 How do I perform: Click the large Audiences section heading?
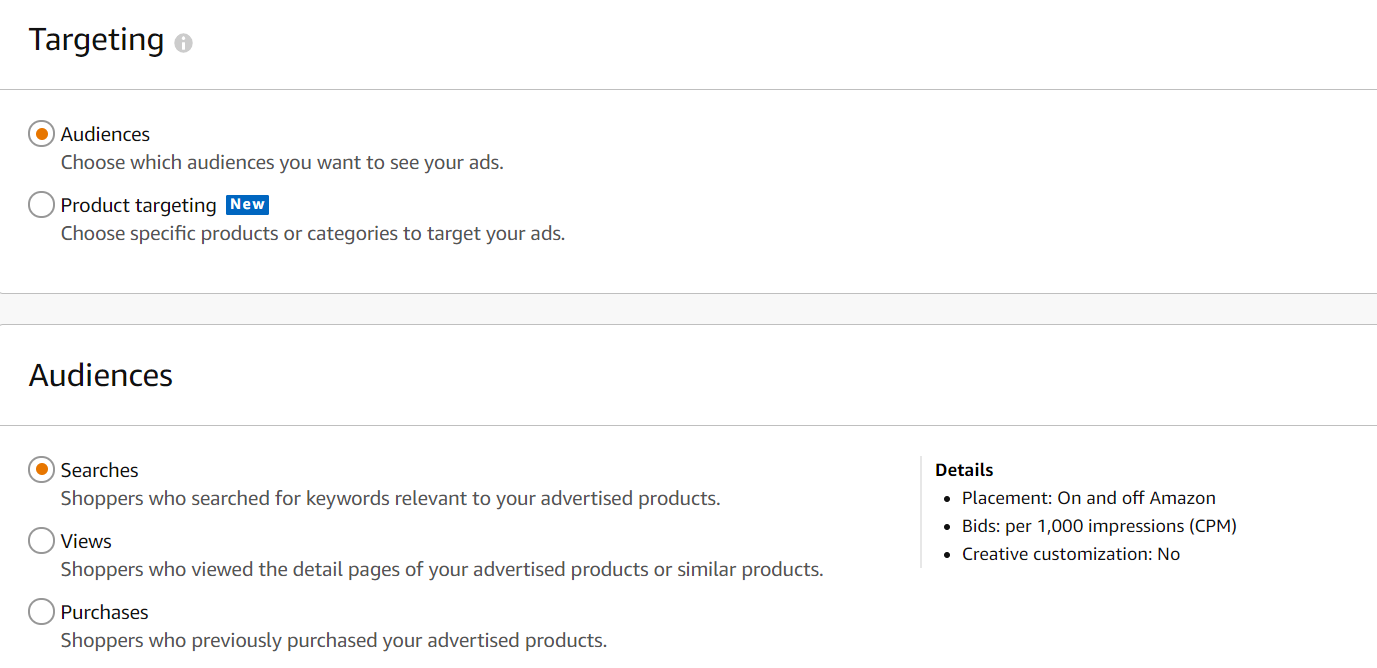pos(101,375)
